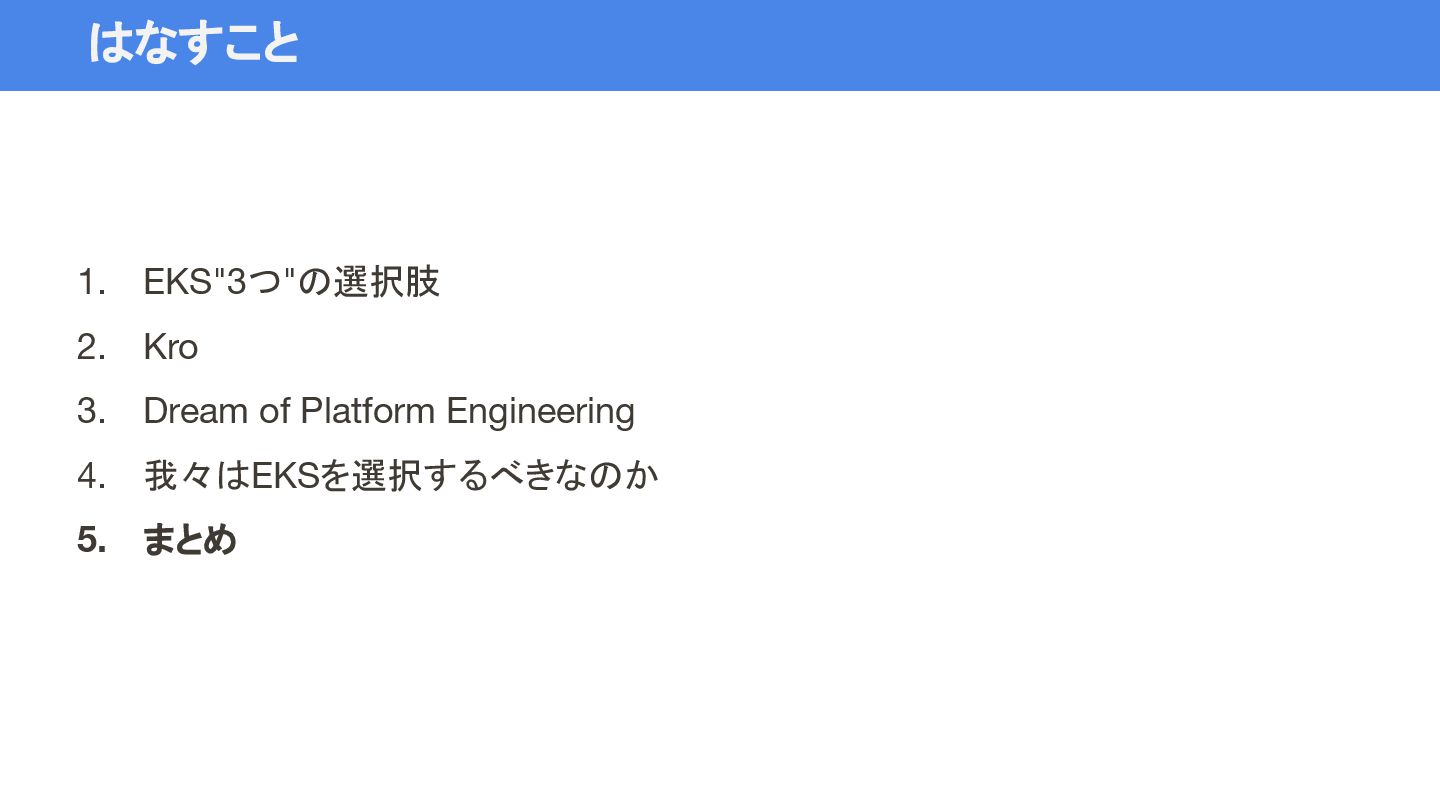Select the agenda item 我々はEKSを選択するべきなのか
Screen dimensions: 1440x810
pos(400,475)
